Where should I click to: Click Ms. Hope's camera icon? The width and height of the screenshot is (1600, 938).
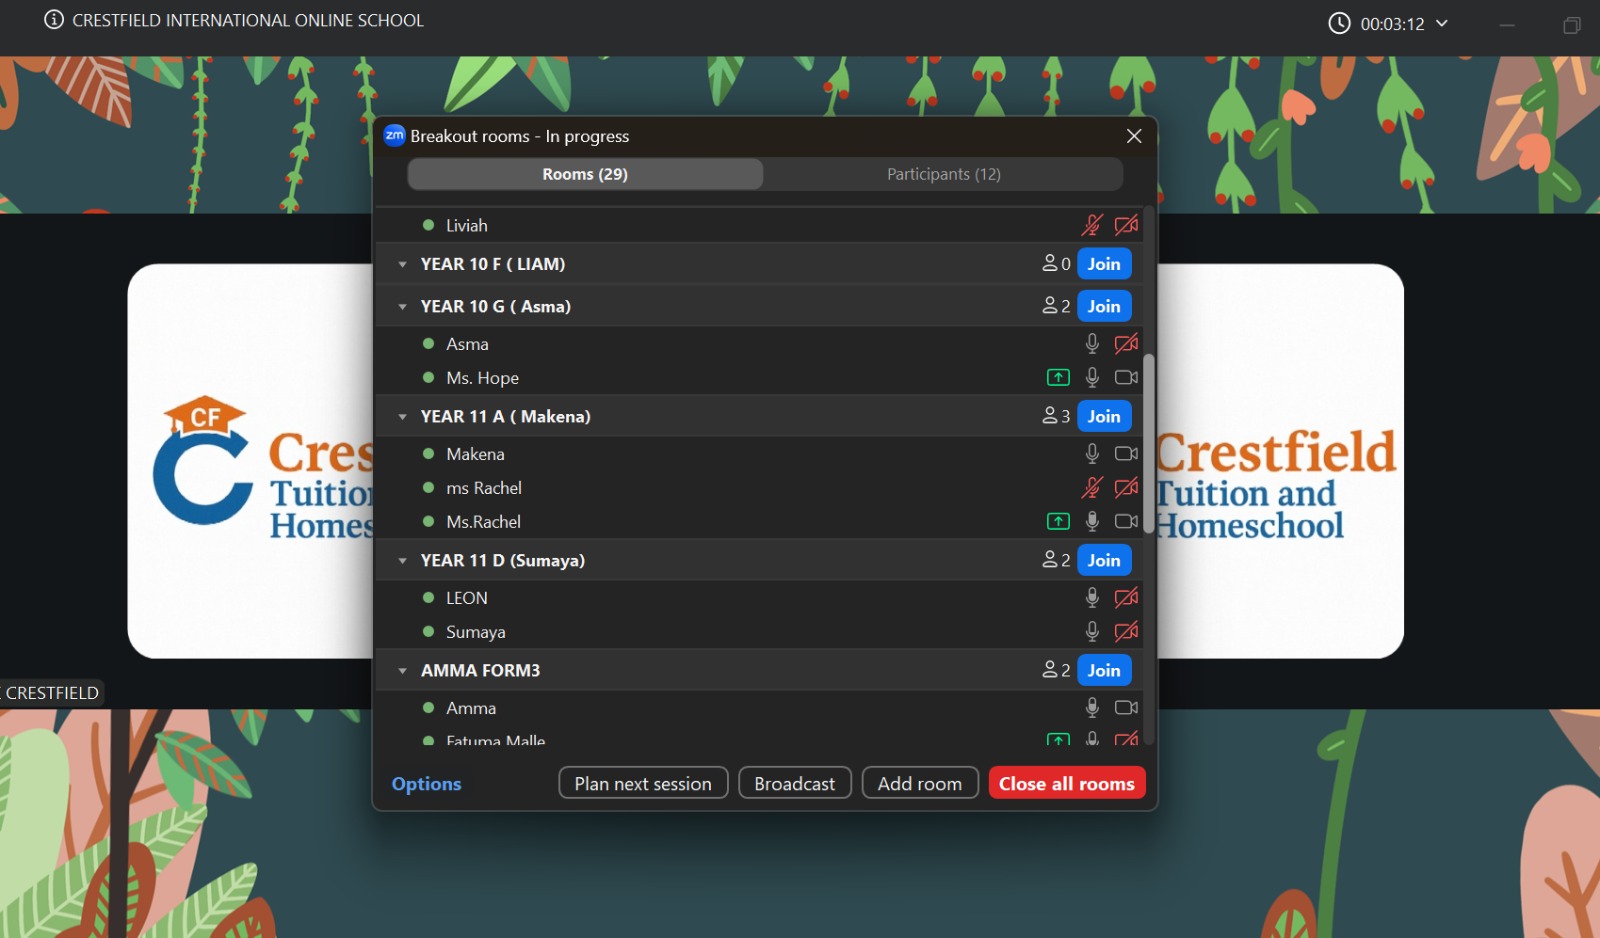pos(1127,377)
